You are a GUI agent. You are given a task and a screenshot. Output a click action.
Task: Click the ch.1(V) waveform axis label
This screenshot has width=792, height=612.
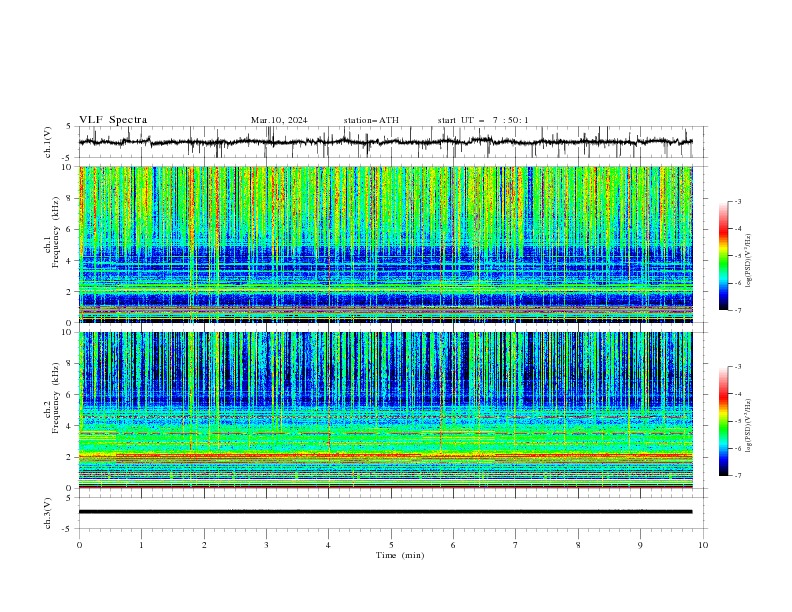click(x=48, y=142)
